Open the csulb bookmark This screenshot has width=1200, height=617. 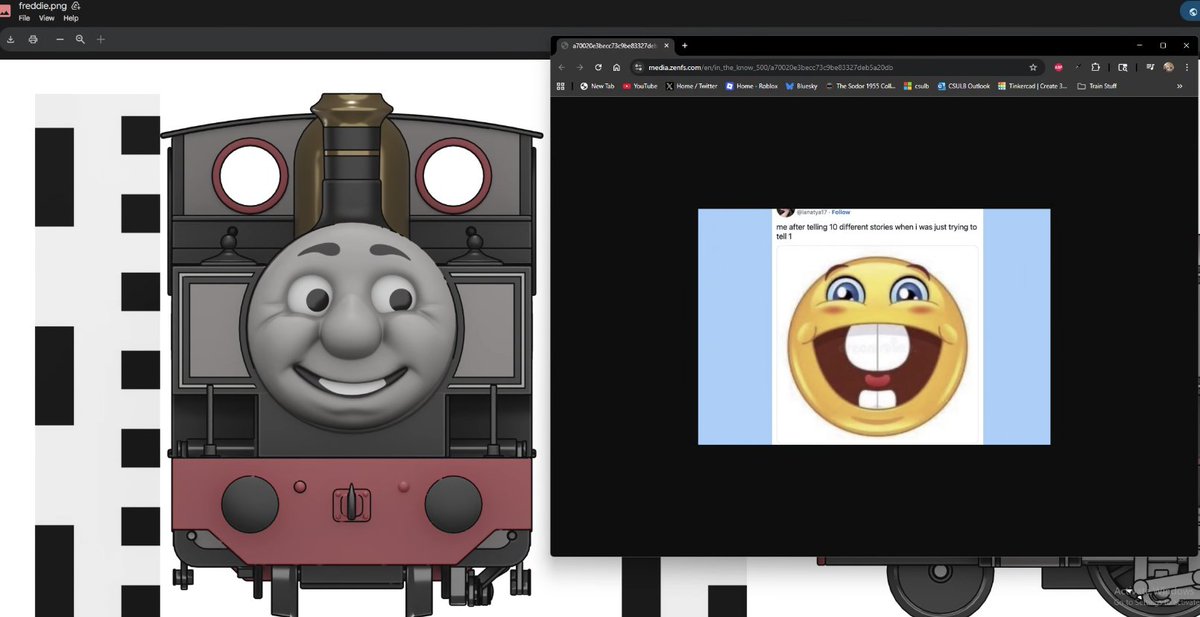pos(916,86)
